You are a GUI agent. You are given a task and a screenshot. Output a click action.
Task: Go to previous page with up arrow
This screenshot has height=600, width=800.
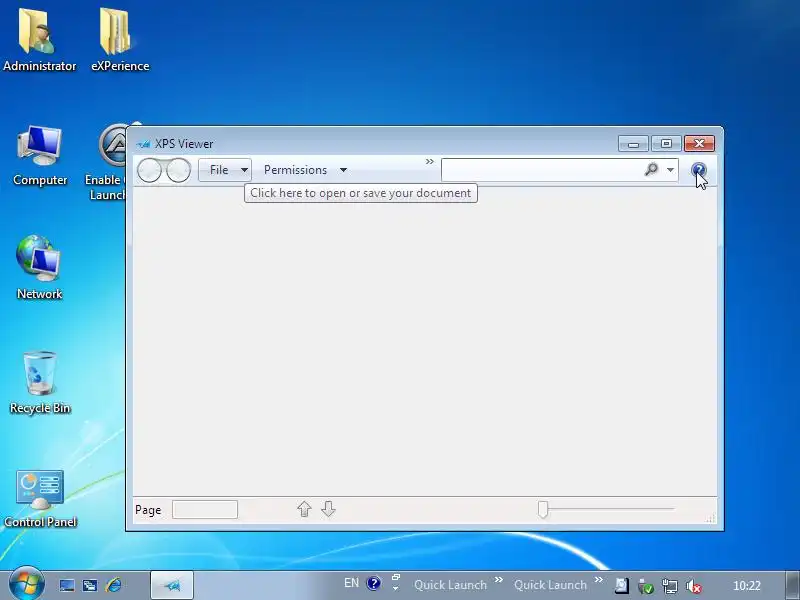pos(304,509)
